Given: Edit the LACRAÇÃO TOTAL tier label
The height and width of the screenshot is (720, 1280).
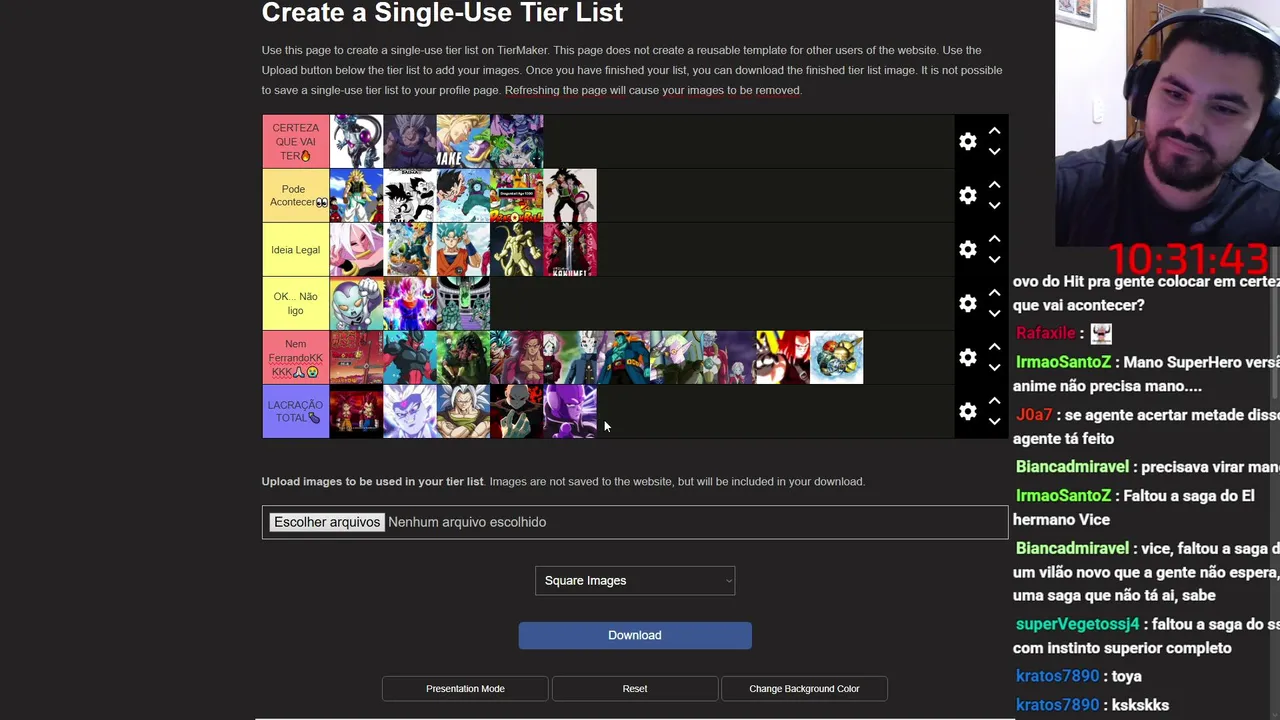Looking at the screenshot, I should pyautogui.click(x=296, y=411).
